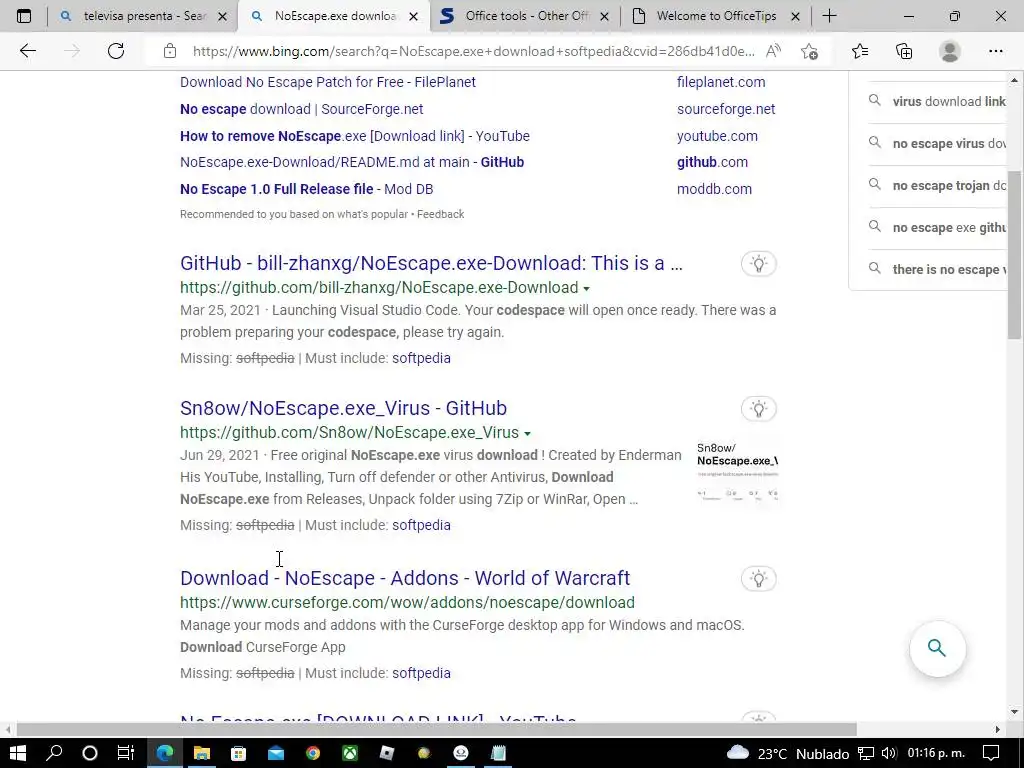Open Download No Escape Patch FilePlanet link
The width and height of the screenshot is (1024, 768).
click(x=328, y=82)
